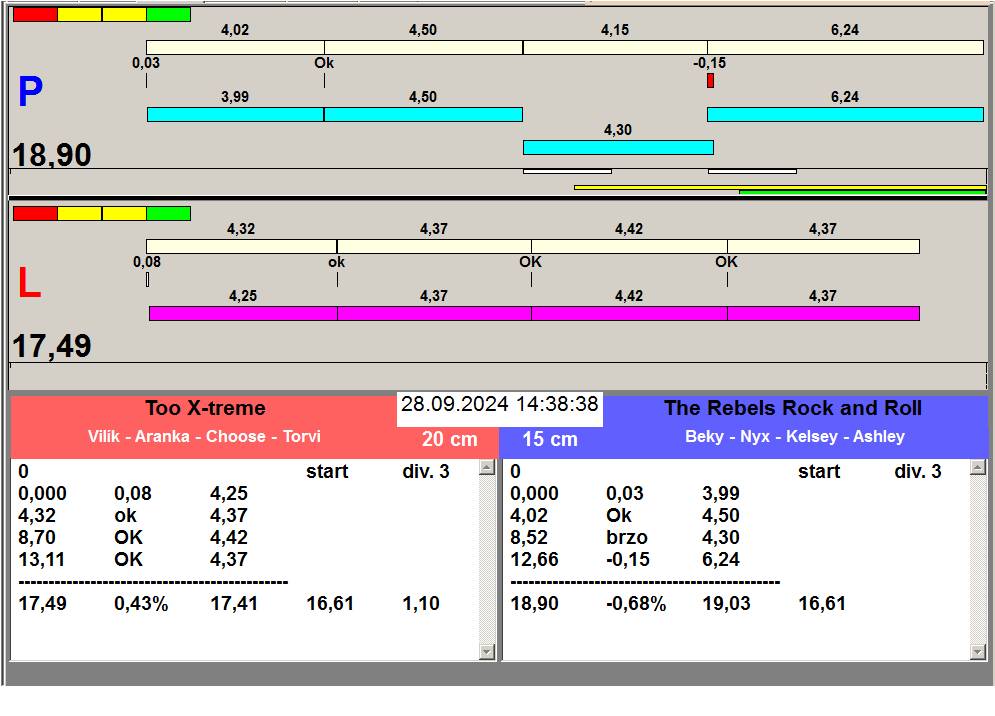The width and height of the screenshot is (995, 716).
Task: Click the red start light in the P lane
Action: [36, 15]
